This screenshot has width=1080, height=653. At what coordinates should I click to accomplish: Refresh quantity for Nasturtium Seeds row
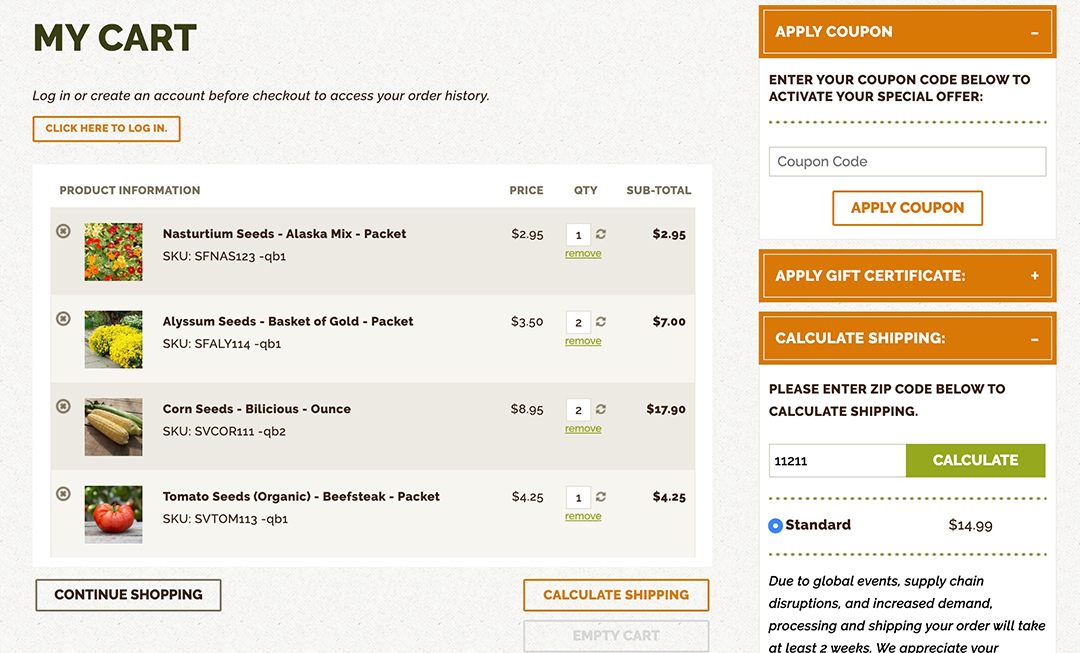[601, 234]
